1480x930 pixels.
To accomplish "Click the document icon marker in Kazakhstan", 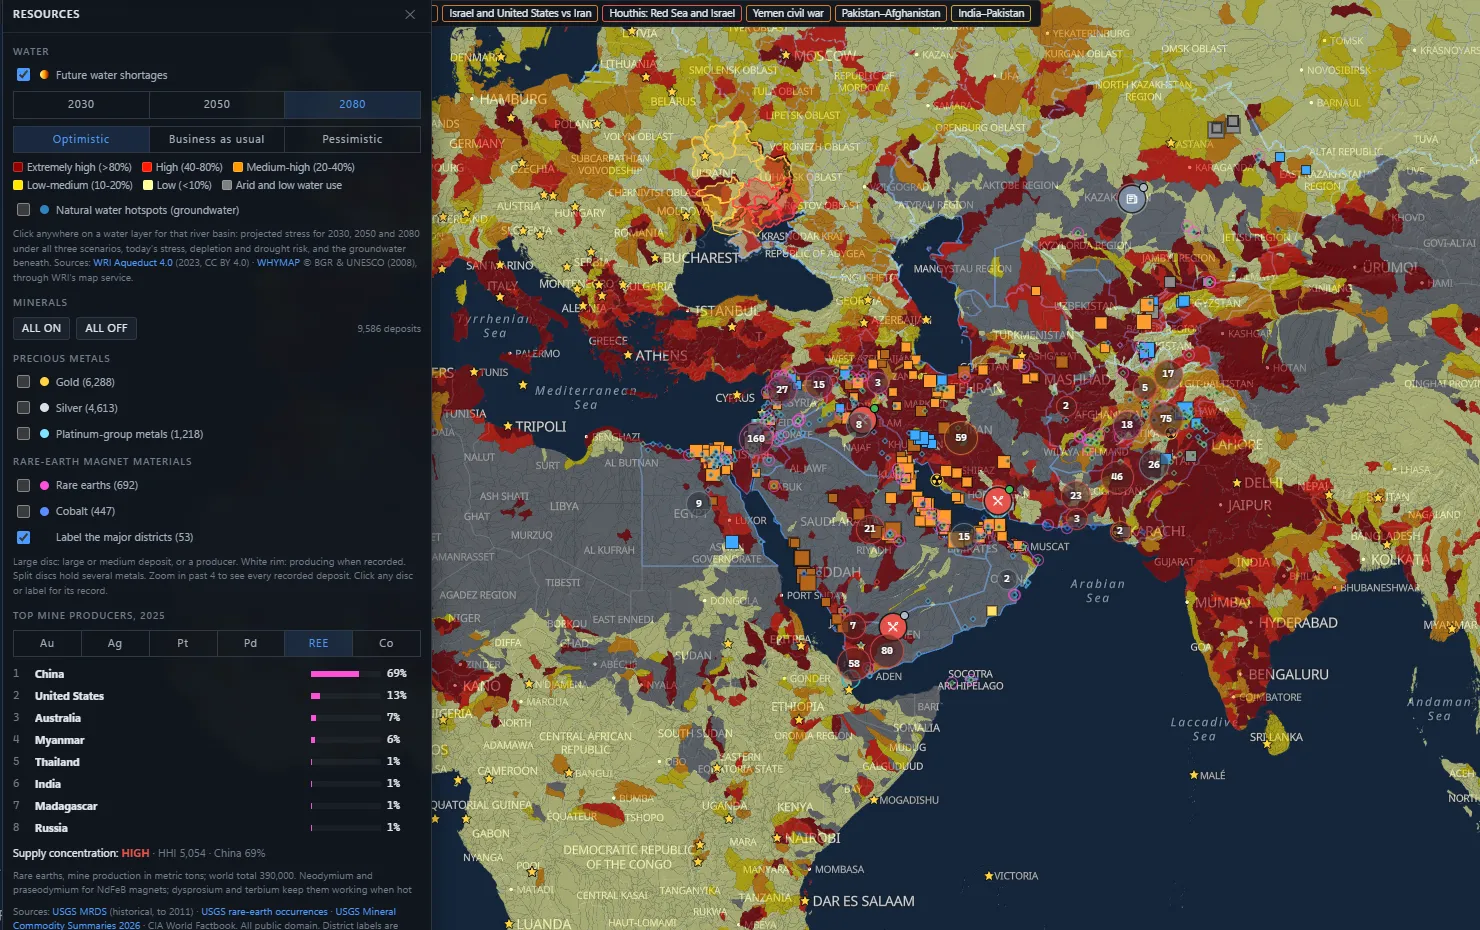I will 1131,199.
